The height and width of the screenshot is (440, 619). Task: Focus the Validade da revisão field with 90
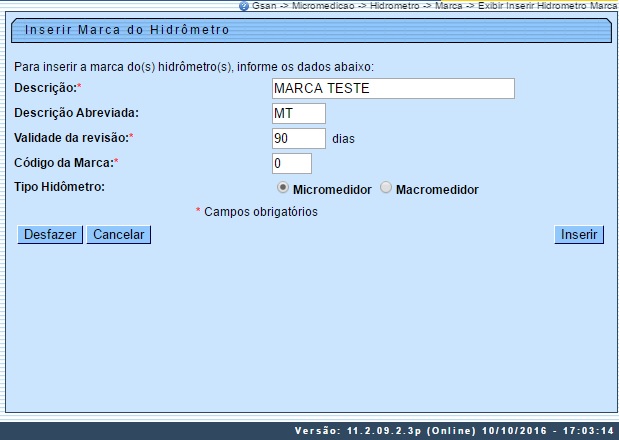(x=299, y=139)
